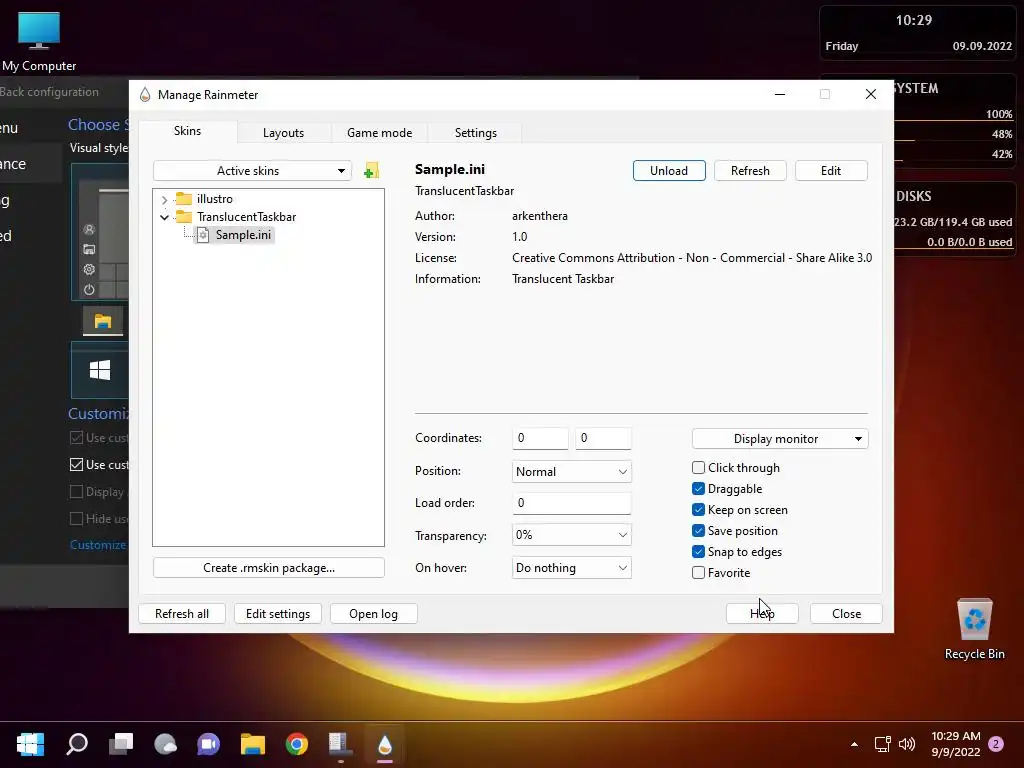Click the illustro folder icon

184,199
